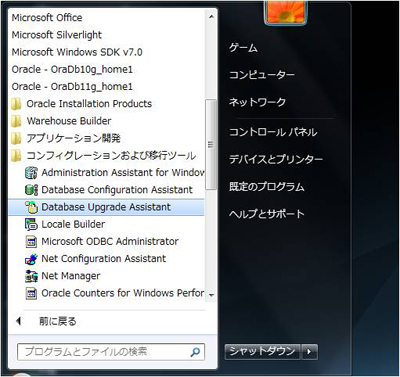Click the Database Upgrade Assistant icon
Image resolution: width=400 pixels, height=377 pixels.
[31, 207]
